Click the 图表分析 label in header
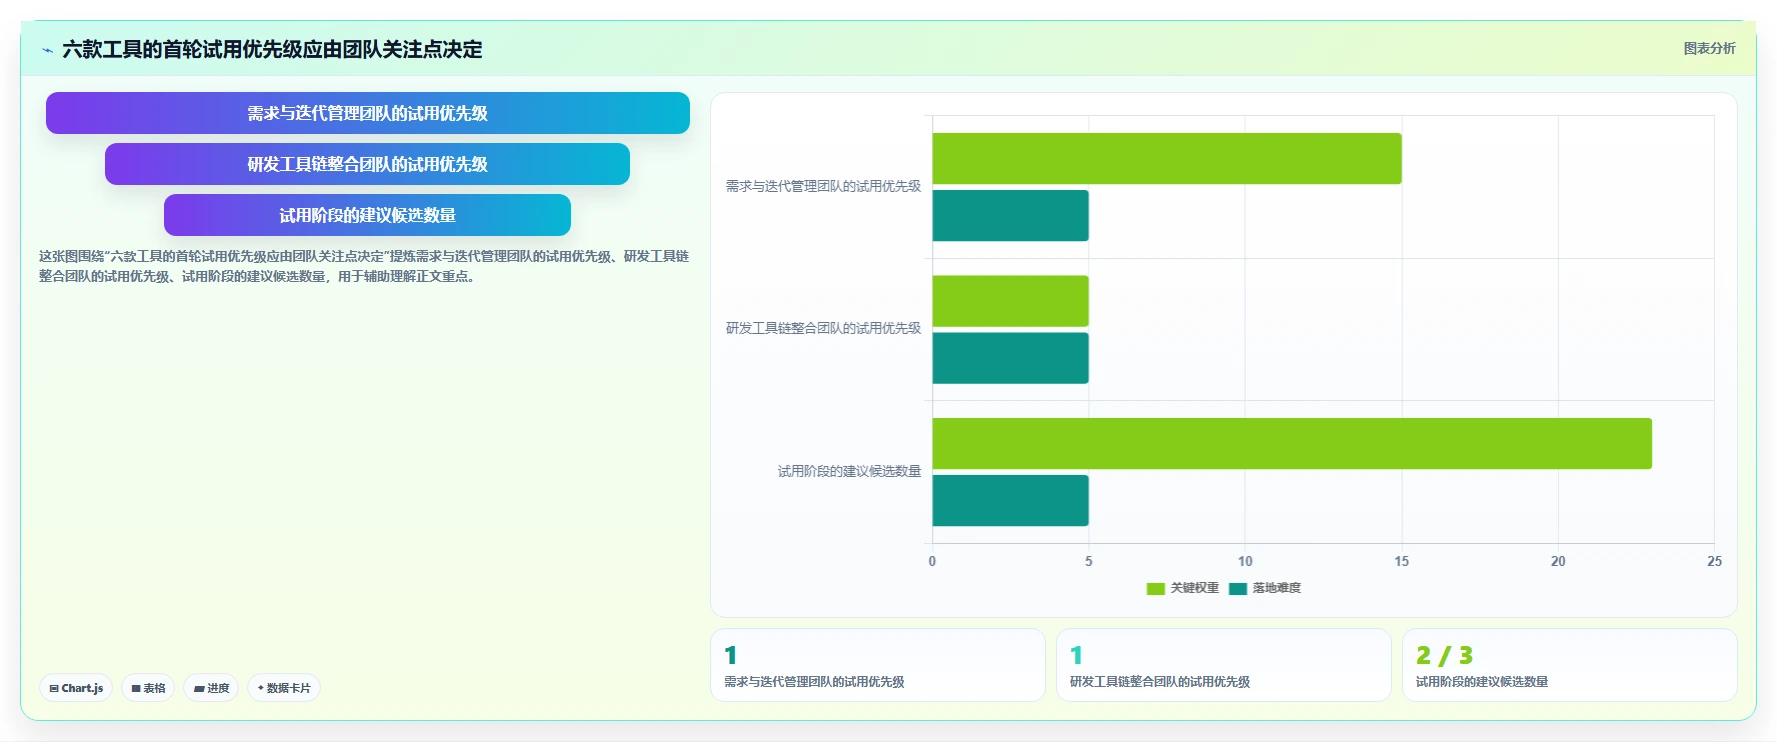This screenshot has width=1777, height=742. (1709, 48)
